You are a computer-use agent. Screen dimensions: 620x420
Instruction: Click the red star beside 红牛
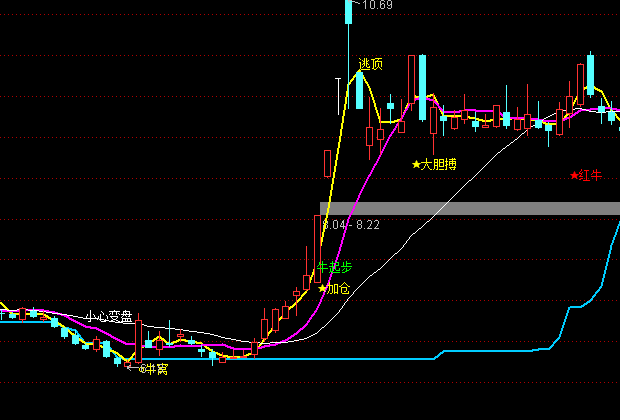574,176
